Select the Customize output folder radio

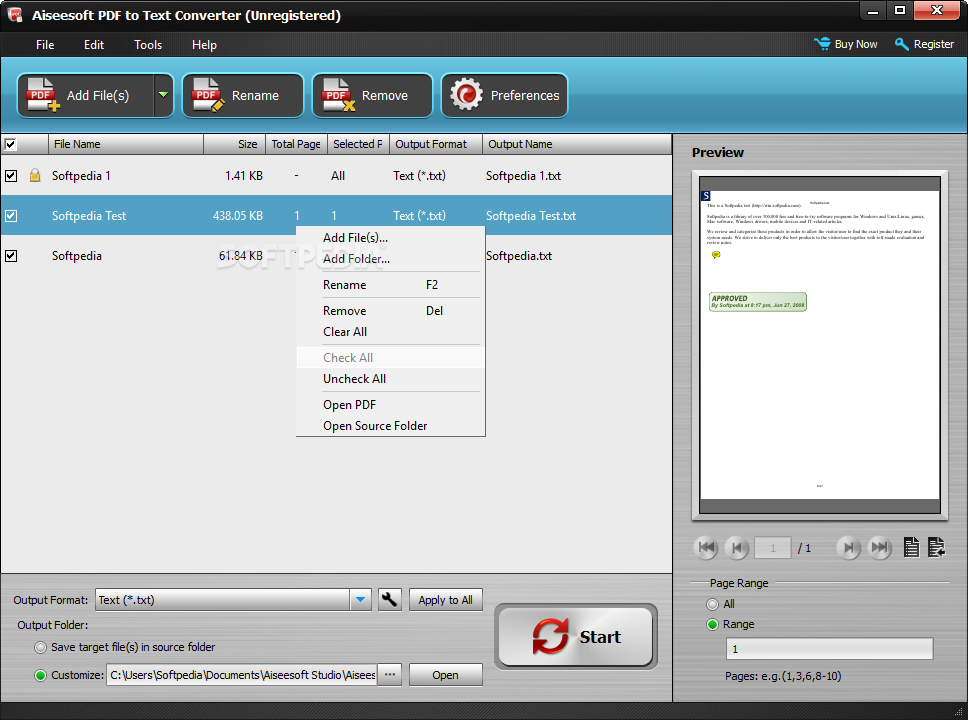tap(41, 676)
